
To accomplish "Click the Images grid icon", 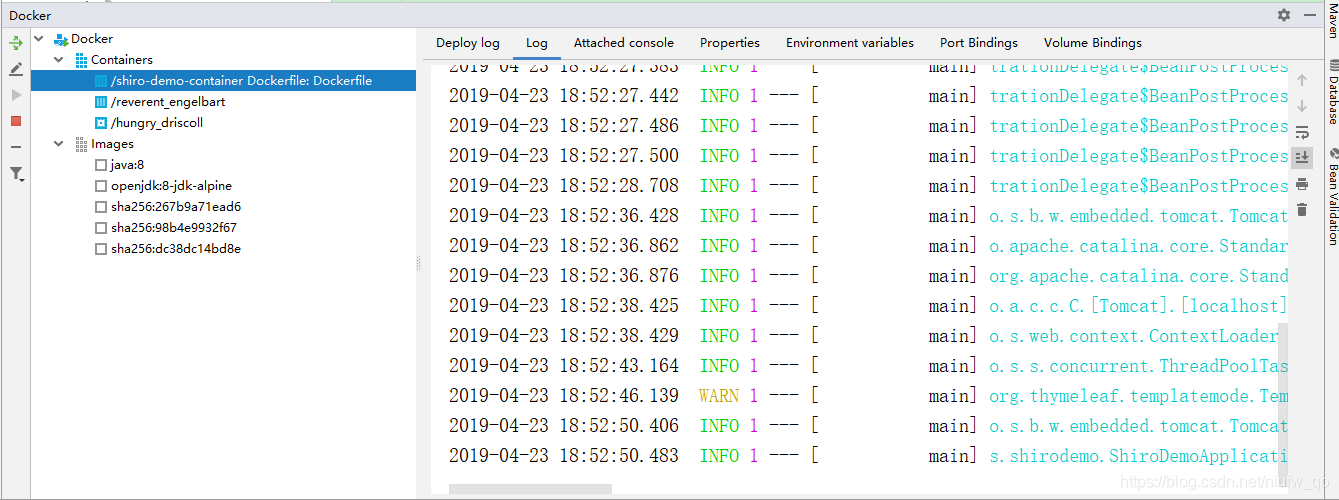I will (82, 144).
